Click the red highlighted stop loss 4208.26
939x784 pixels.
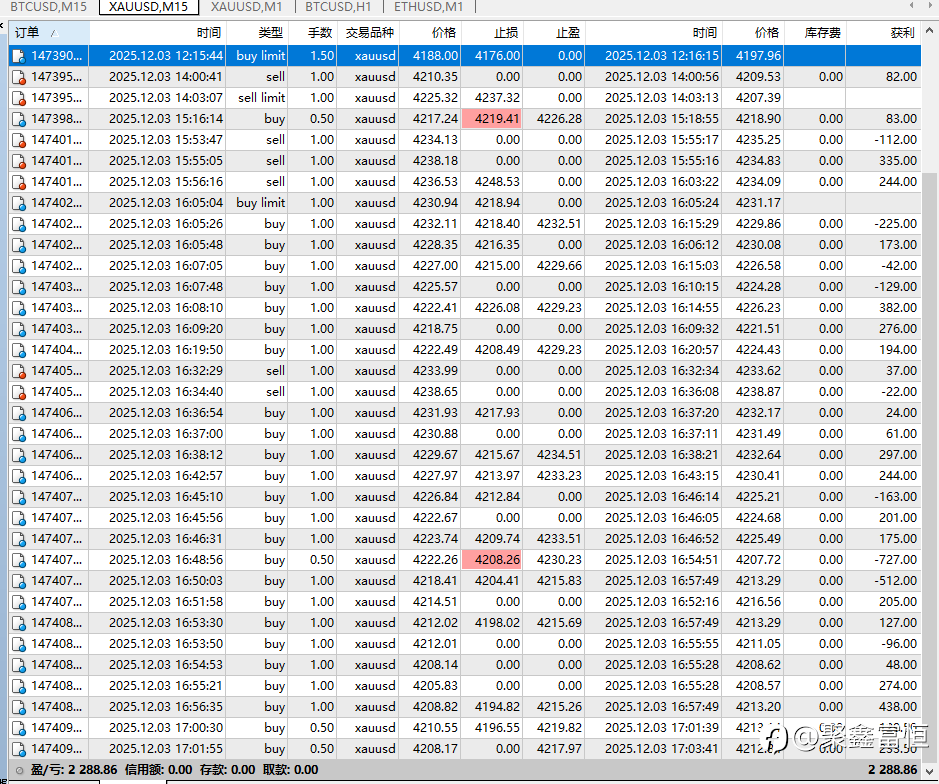click(491, 560)
